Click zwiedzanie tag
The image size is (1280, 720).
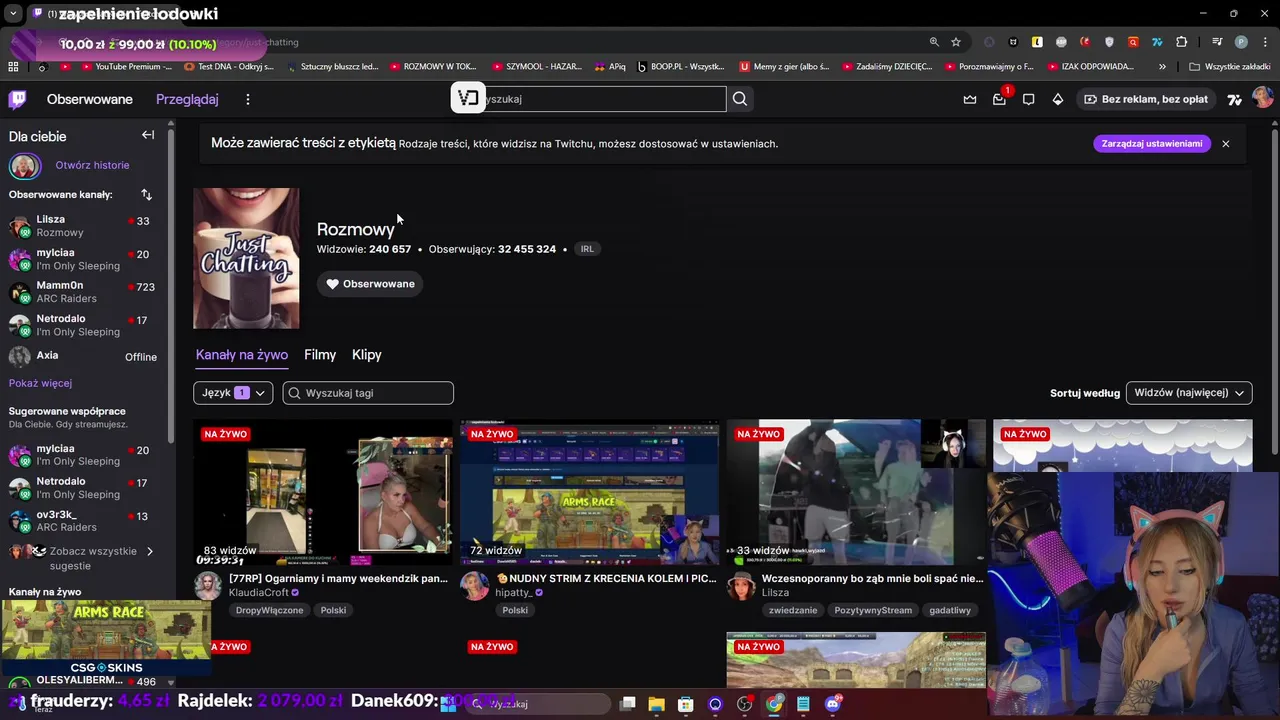pyautogui.click(x=793, y=610)
